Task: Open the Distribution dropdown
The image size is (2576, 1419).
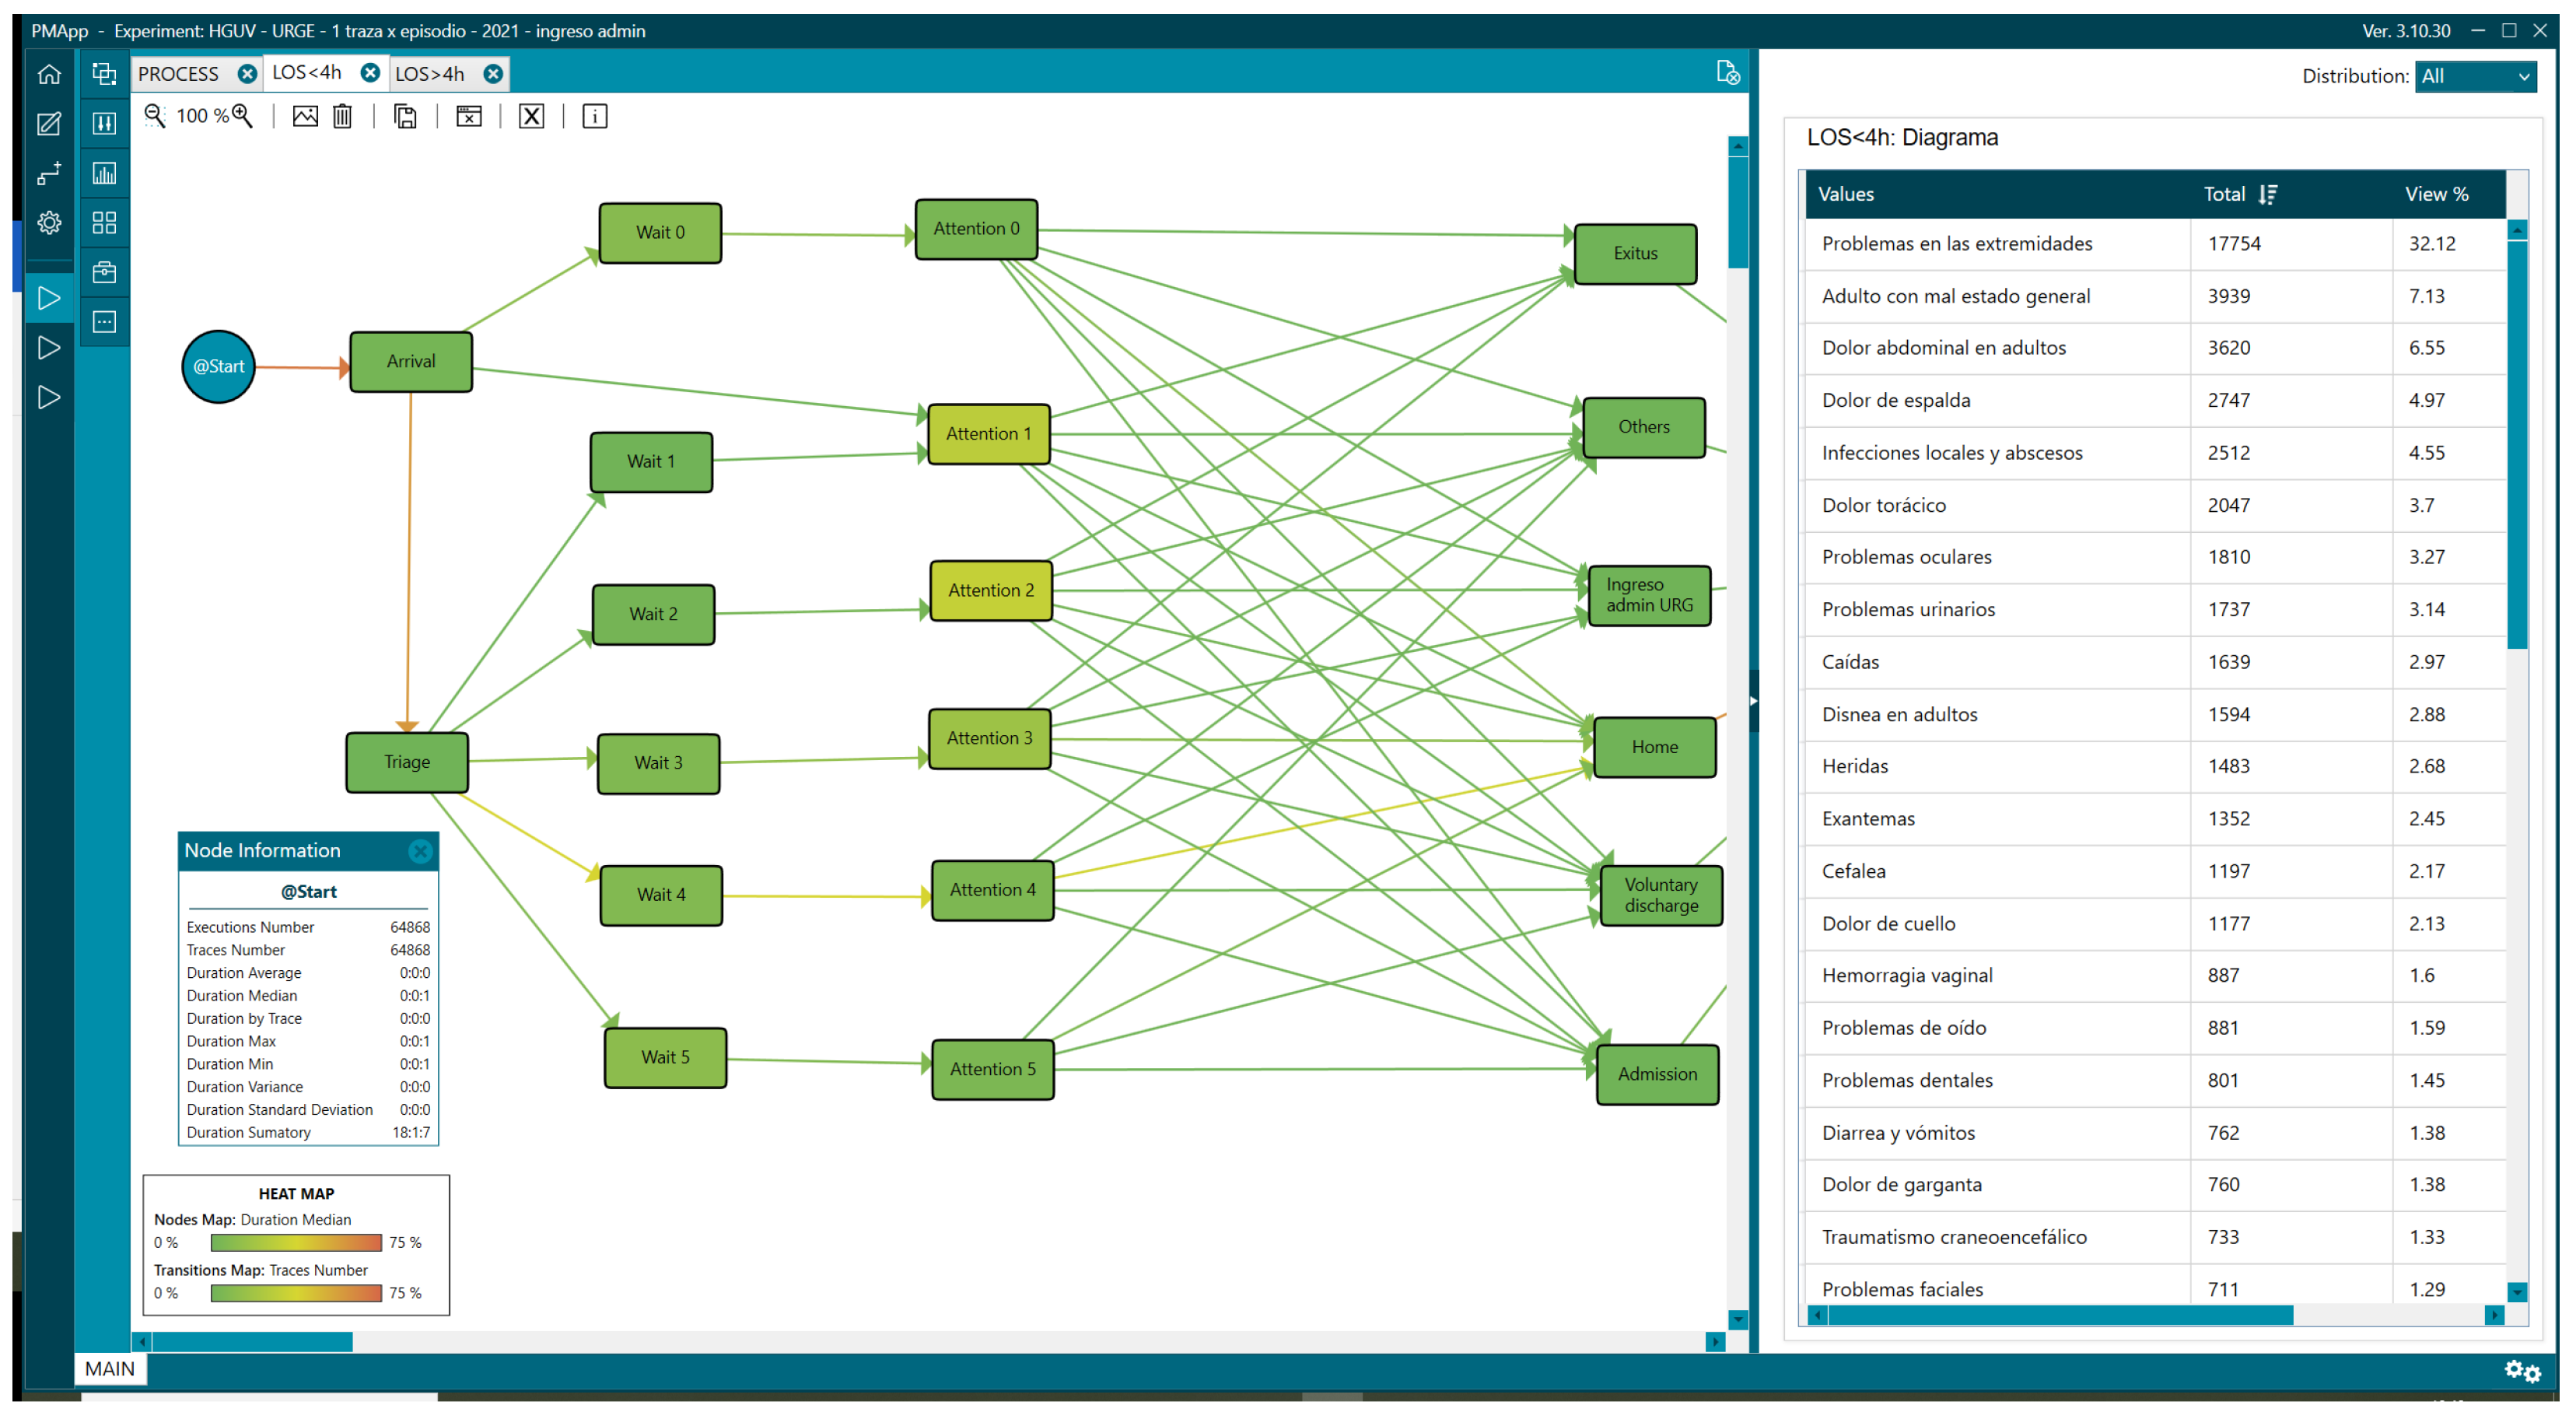Action: click(x=2474, y=76)
